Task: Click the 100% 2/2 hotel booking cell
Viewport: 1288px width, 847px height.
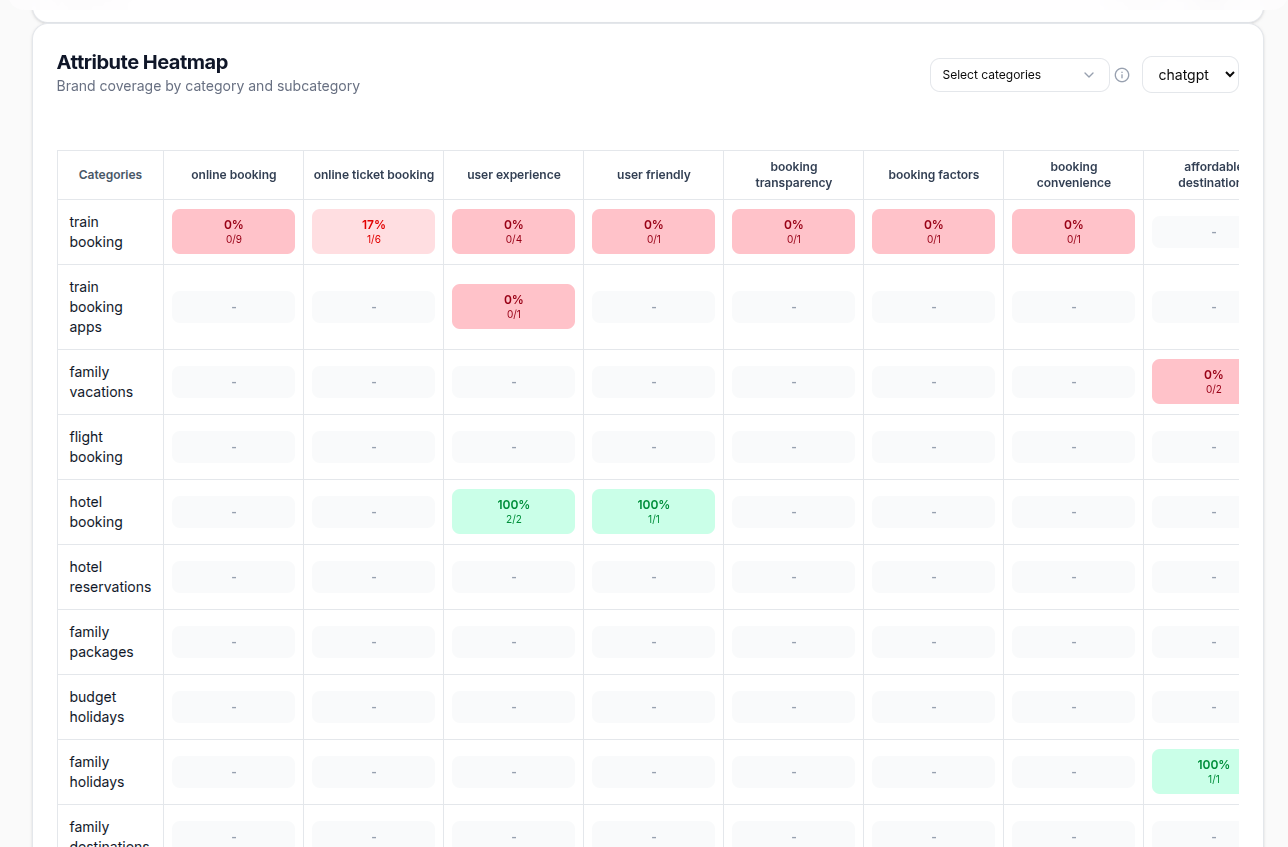Action: click(514, 511)
